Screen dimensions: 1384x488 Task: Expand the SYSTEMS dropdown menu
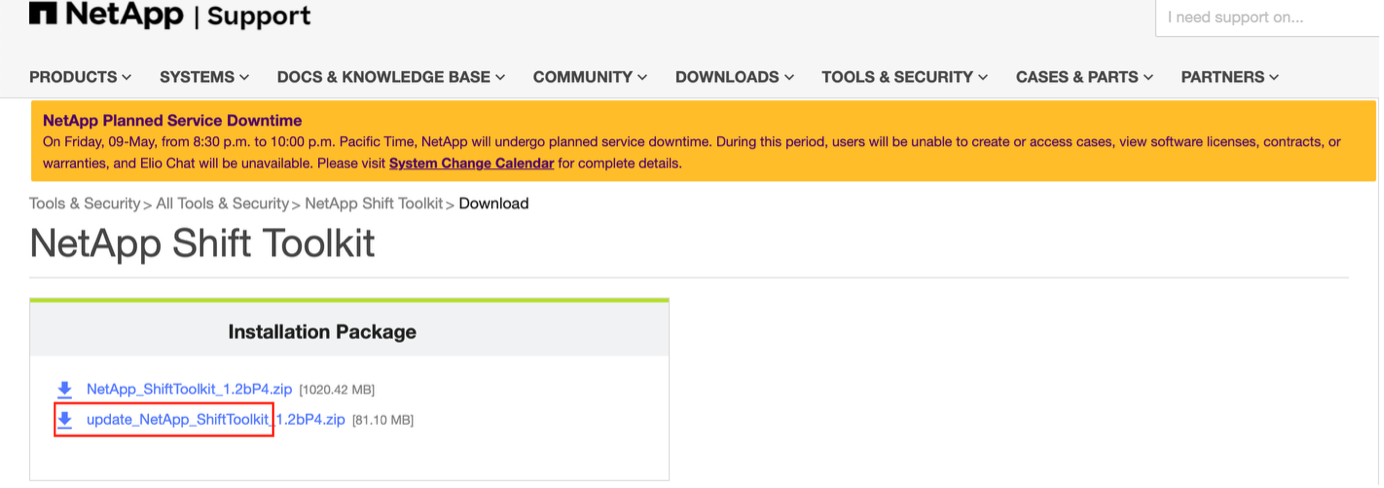tap(205, 77)
